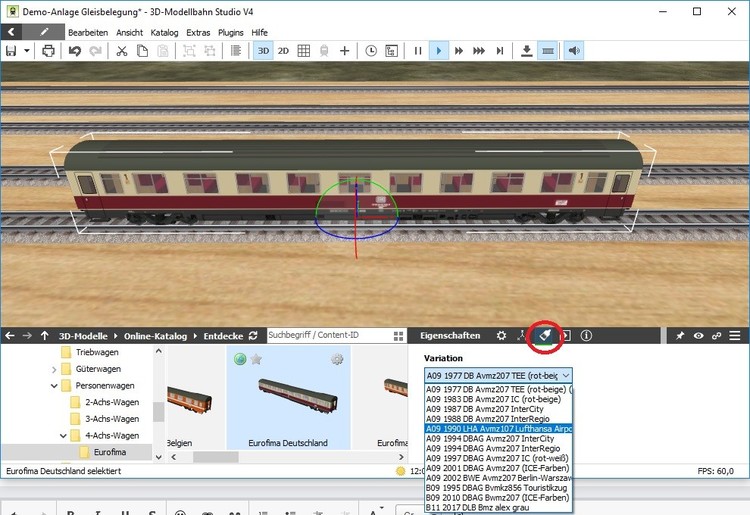Click the layers list icon in the toolbar
The image size is (750, 515).
(236, 51)
